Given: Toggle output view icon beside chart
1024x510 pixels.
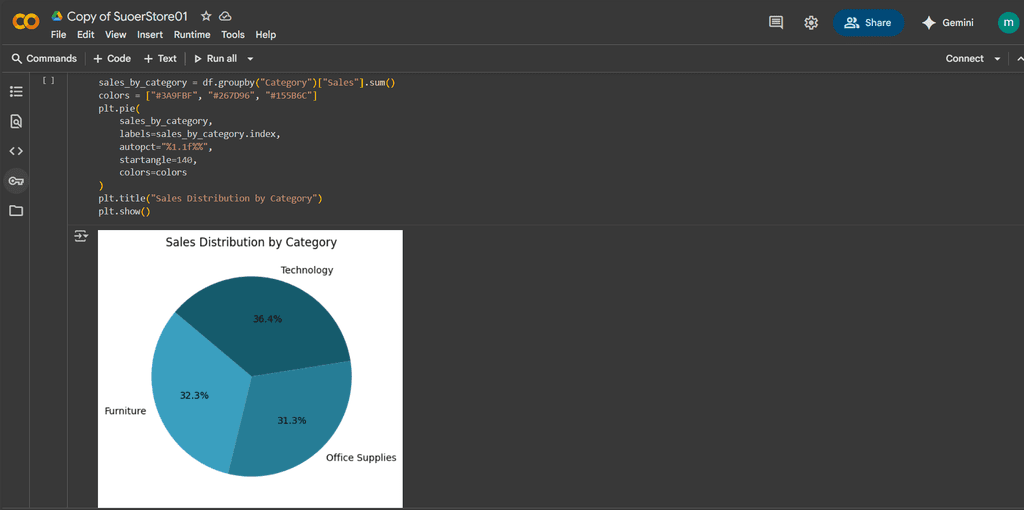Looking at the screenshot, I should (81, 237).
